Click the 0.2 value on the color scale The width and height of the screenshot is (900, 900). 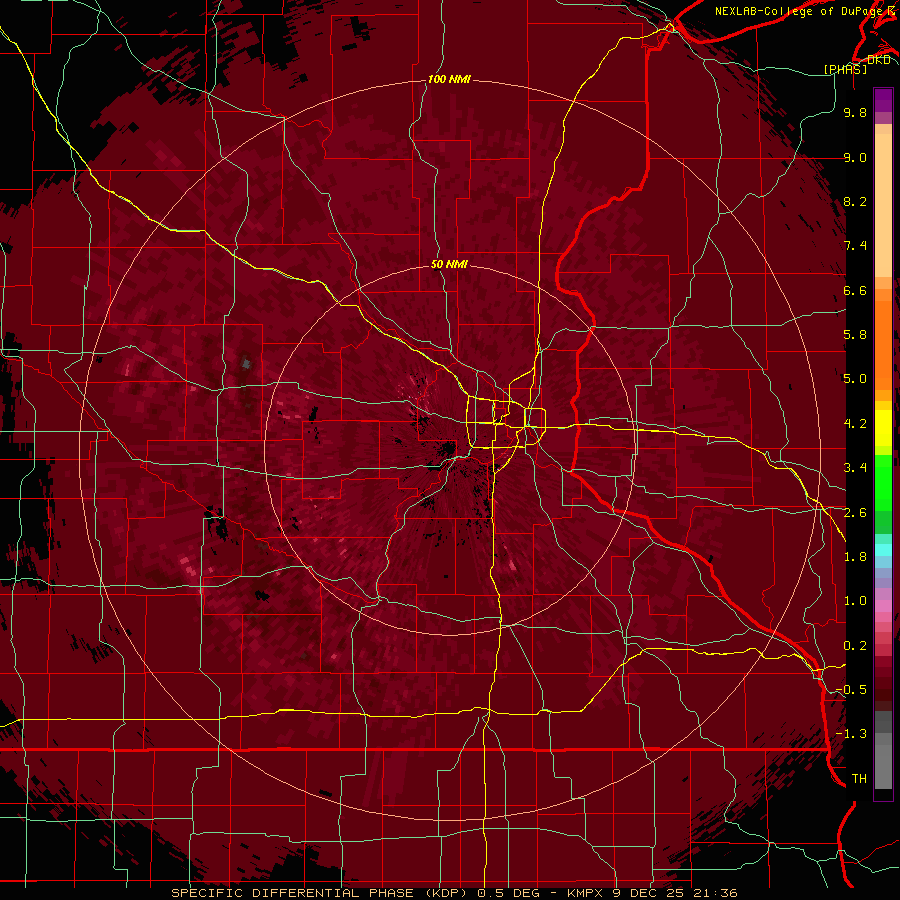click(855, 646)
